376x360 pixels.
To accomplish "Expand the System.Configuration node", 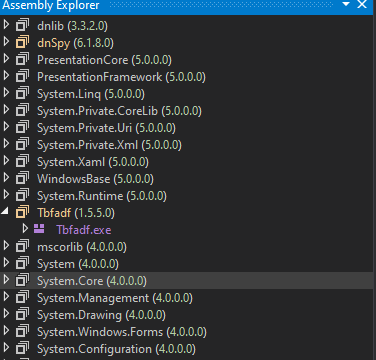I will click(x=6, y=348).
